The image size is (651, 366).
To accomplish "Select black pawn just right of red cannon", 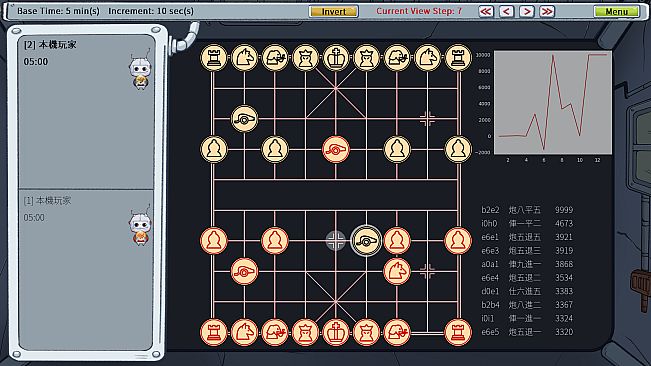I will [x=397, y=149].
